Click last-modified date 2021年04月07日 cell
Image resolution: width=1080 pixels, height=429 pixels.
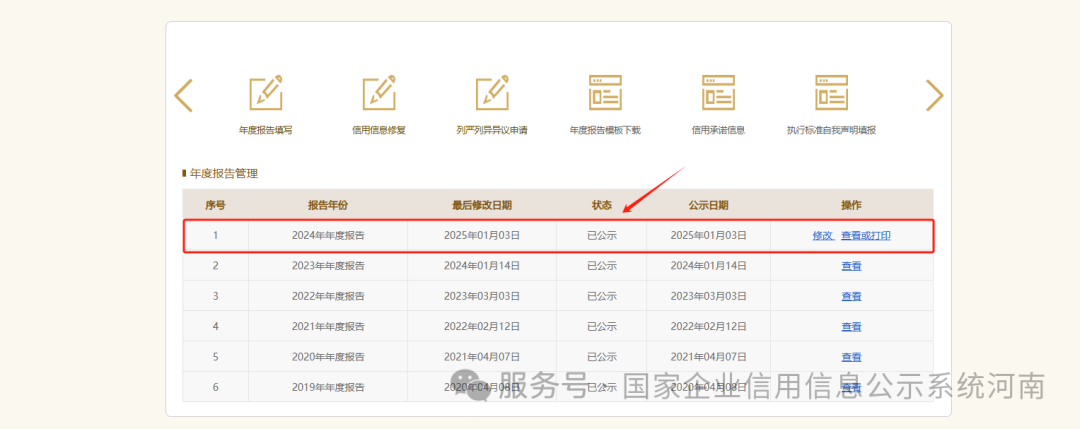(x=482, y=357)
